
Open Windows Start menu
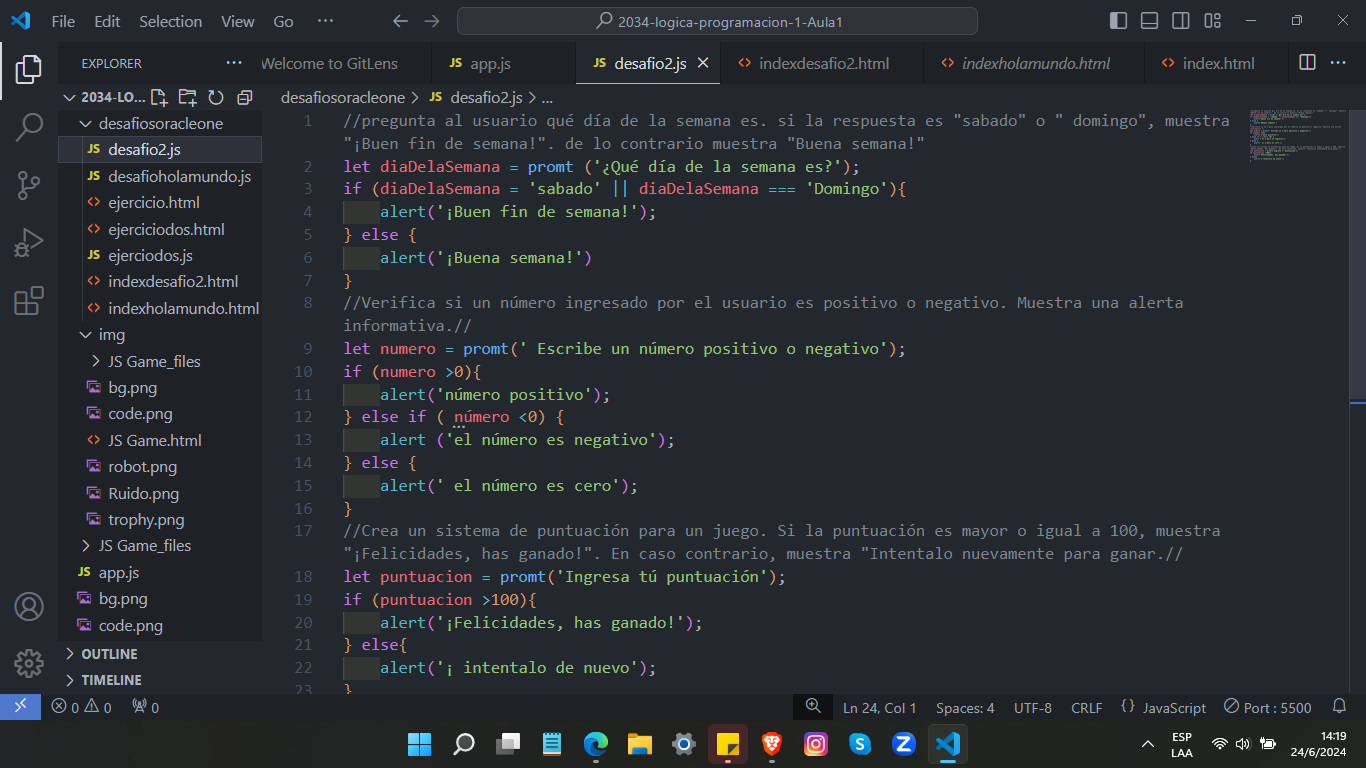click(x=420, y=744)
